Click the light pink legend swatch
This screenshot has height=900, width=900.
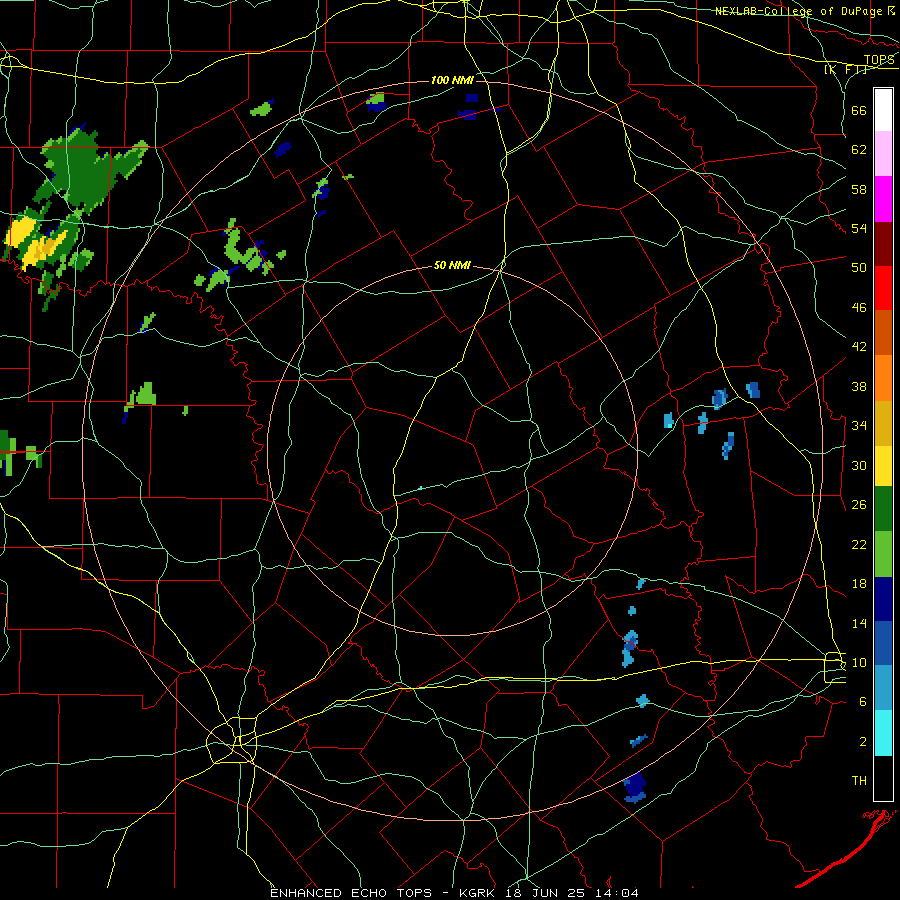point(883,153)
